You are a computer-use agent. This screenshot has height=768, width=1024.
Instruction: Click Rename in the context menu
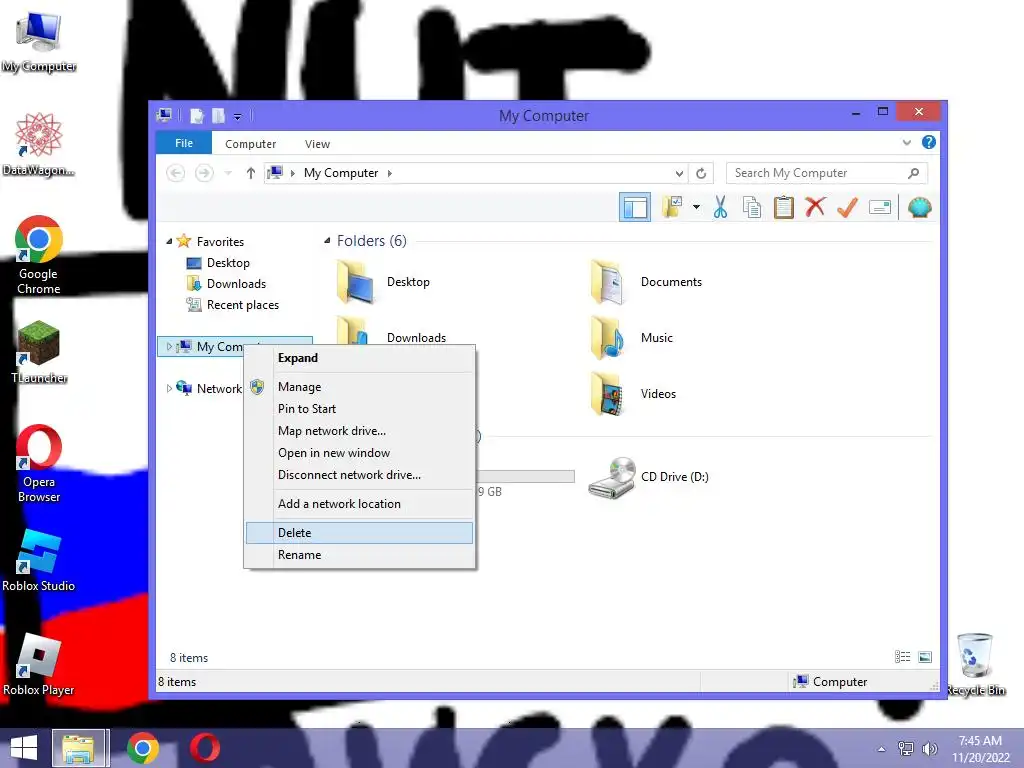tap(359, 554)
